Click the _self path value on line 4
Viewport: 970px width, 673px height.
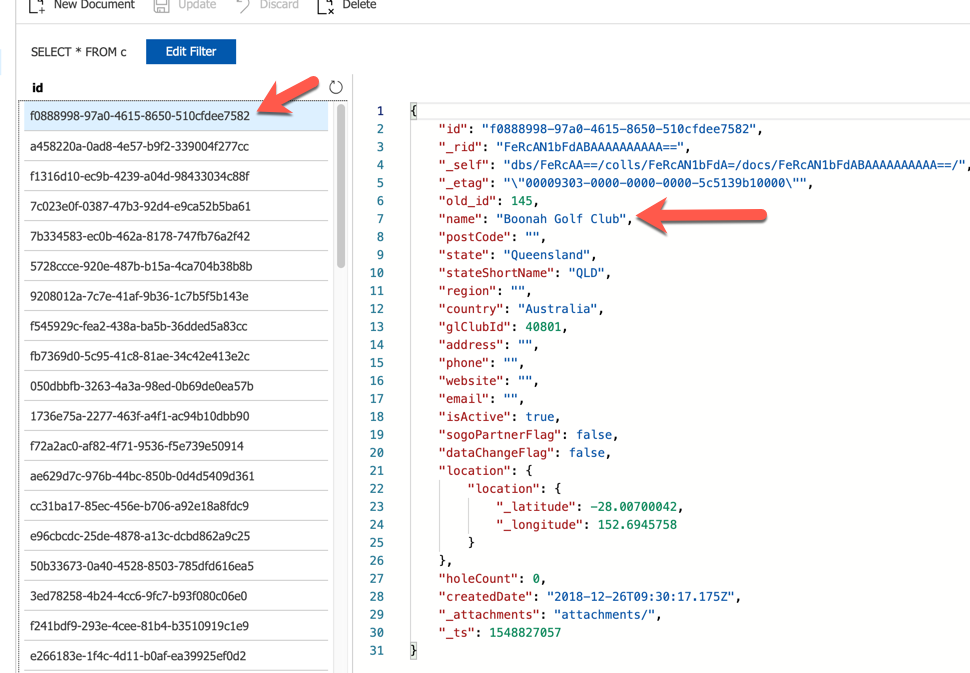[x=734, y=165]
